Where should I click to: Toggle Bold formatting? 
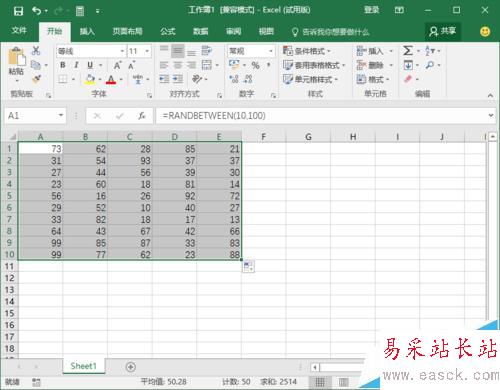coord(63,65)
